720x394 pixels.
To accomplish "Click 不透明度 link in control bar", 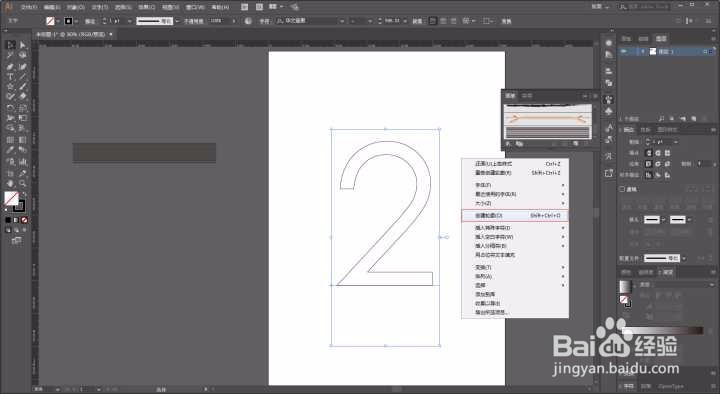I will coord(194,21).
